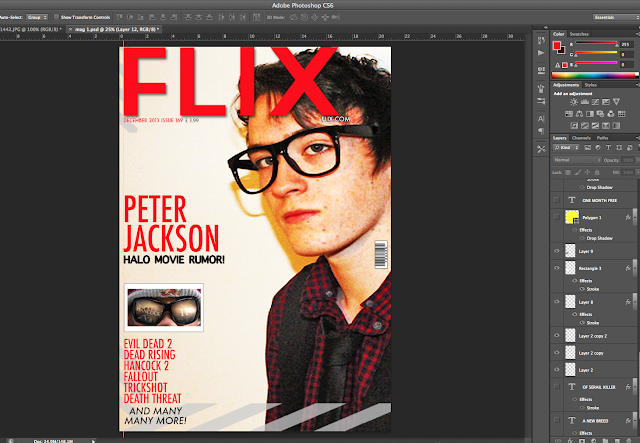The image size is (640, 443).
Task: Show the OF SERIAL KILLER text layer
Action: [556, 386]
